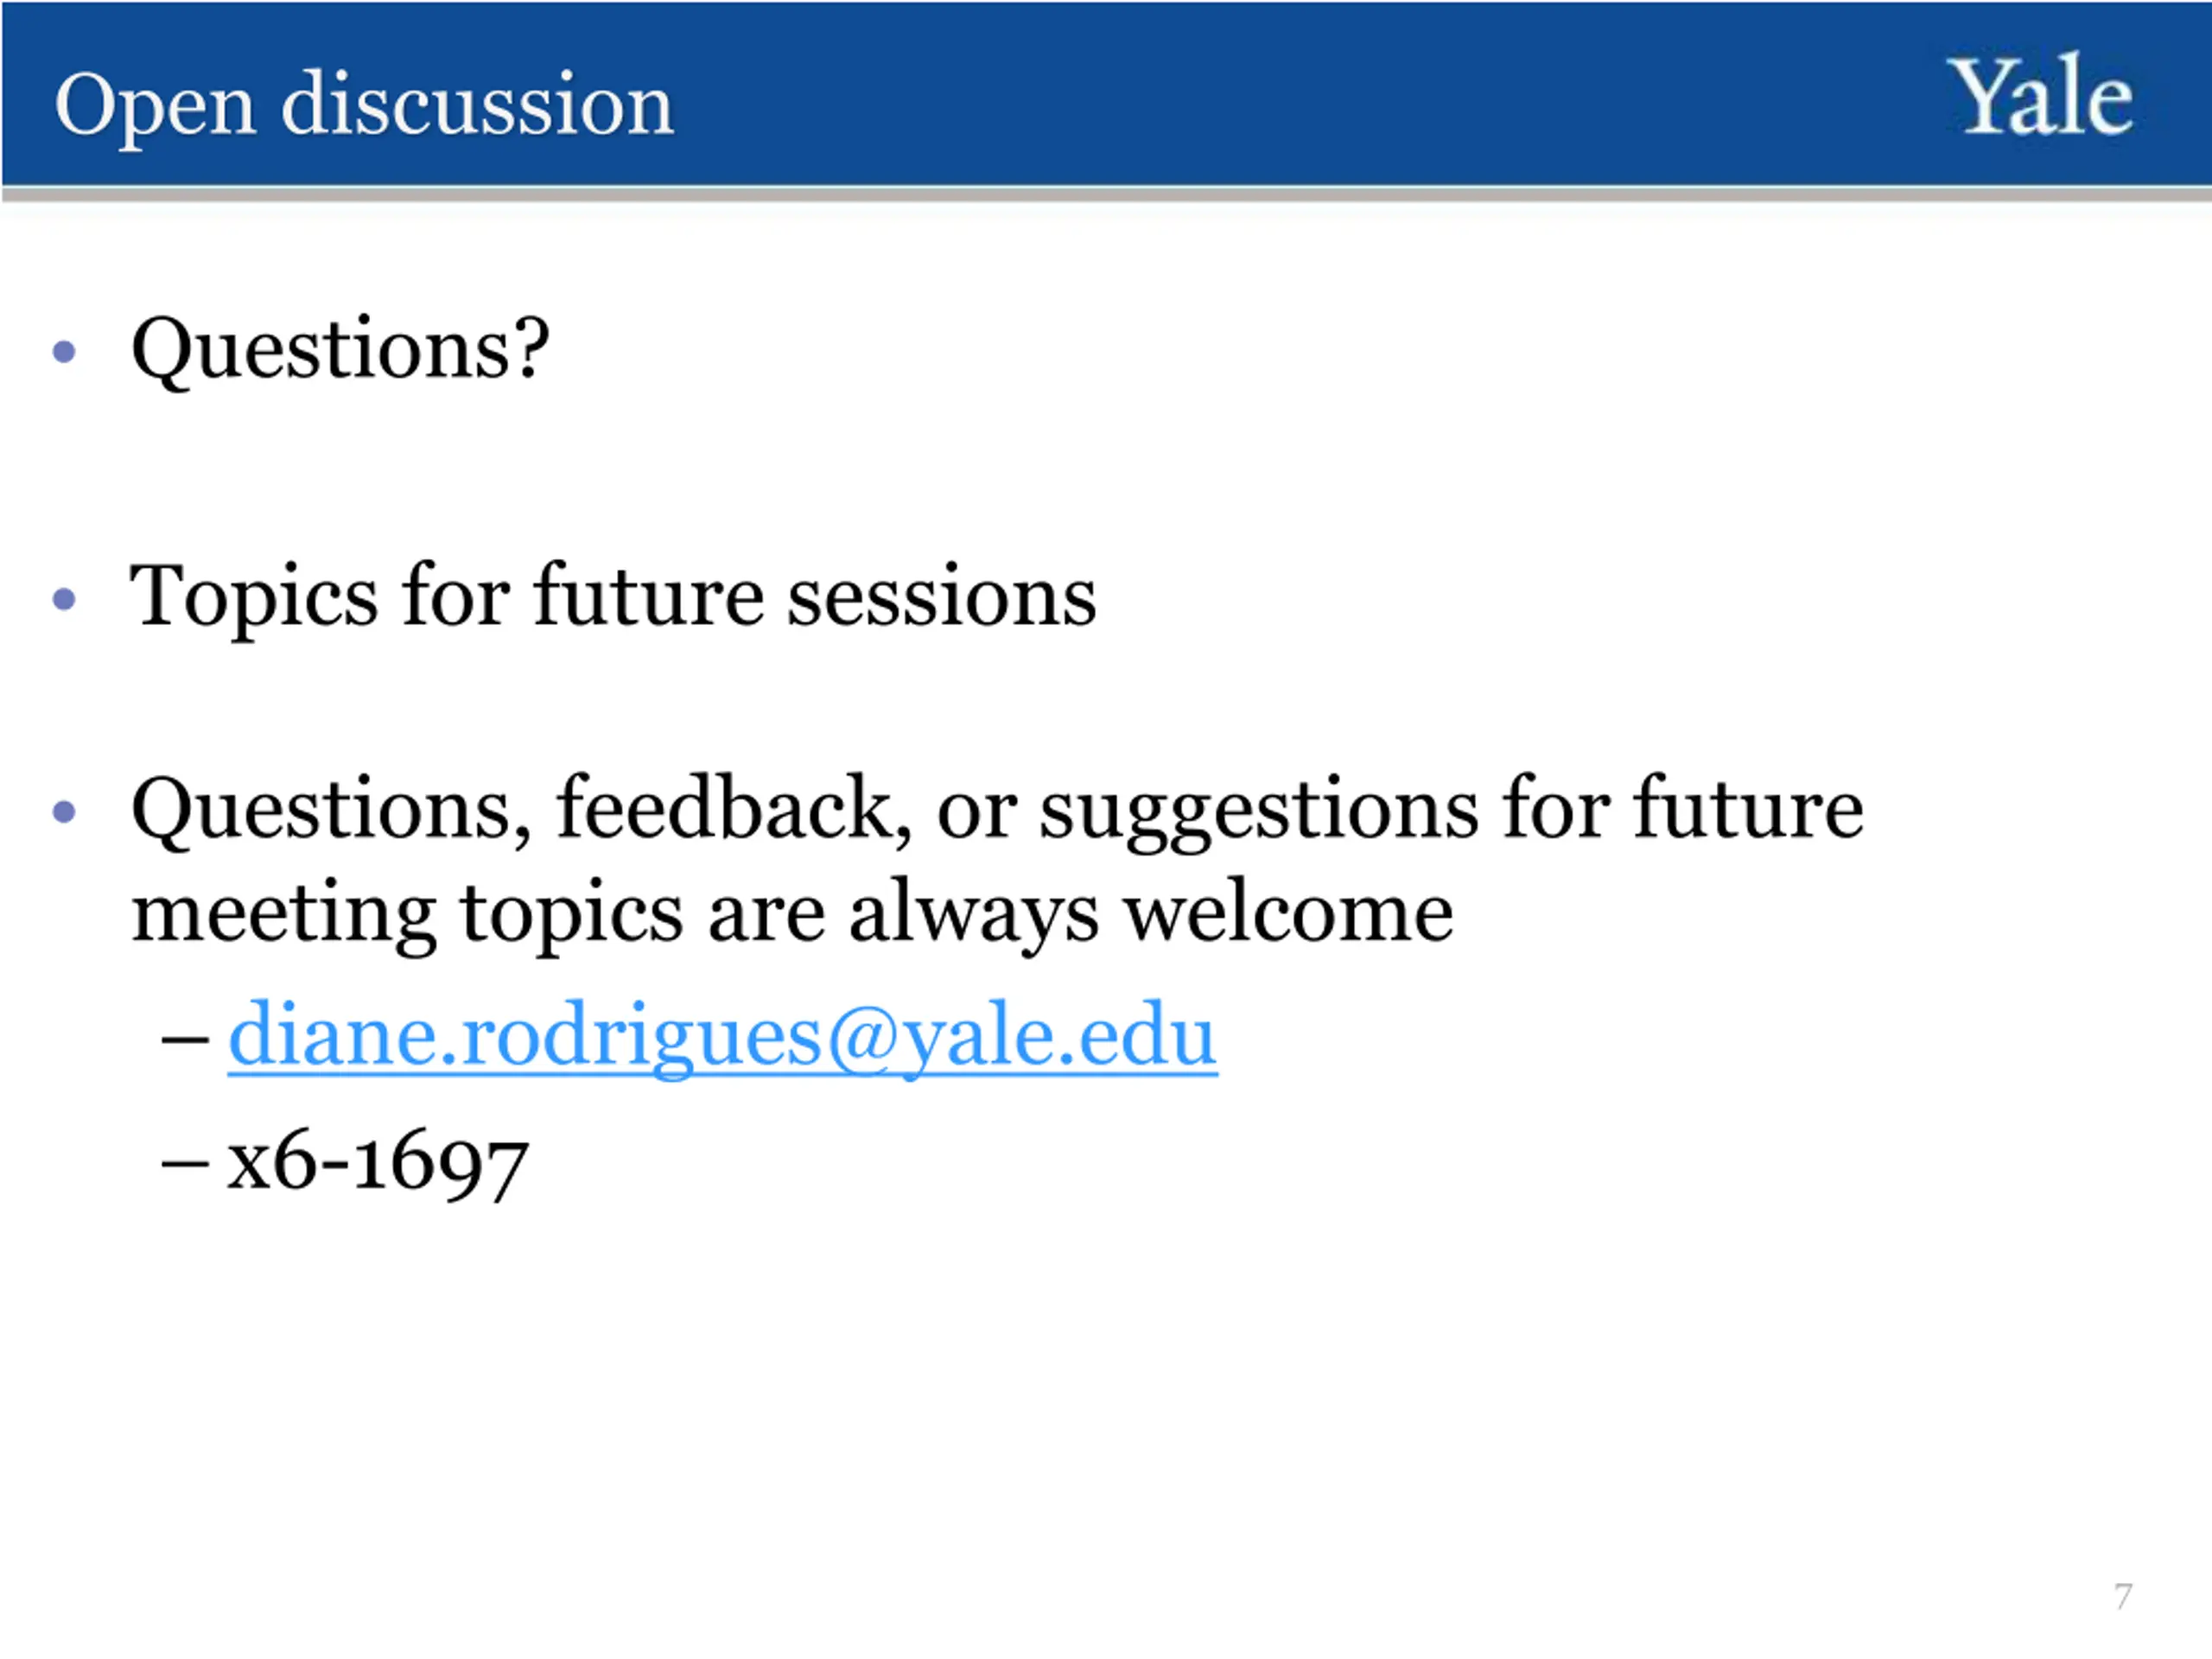Click the word "sessions" in second bullet
2212x1659 pixels.
tap(941, 598)
